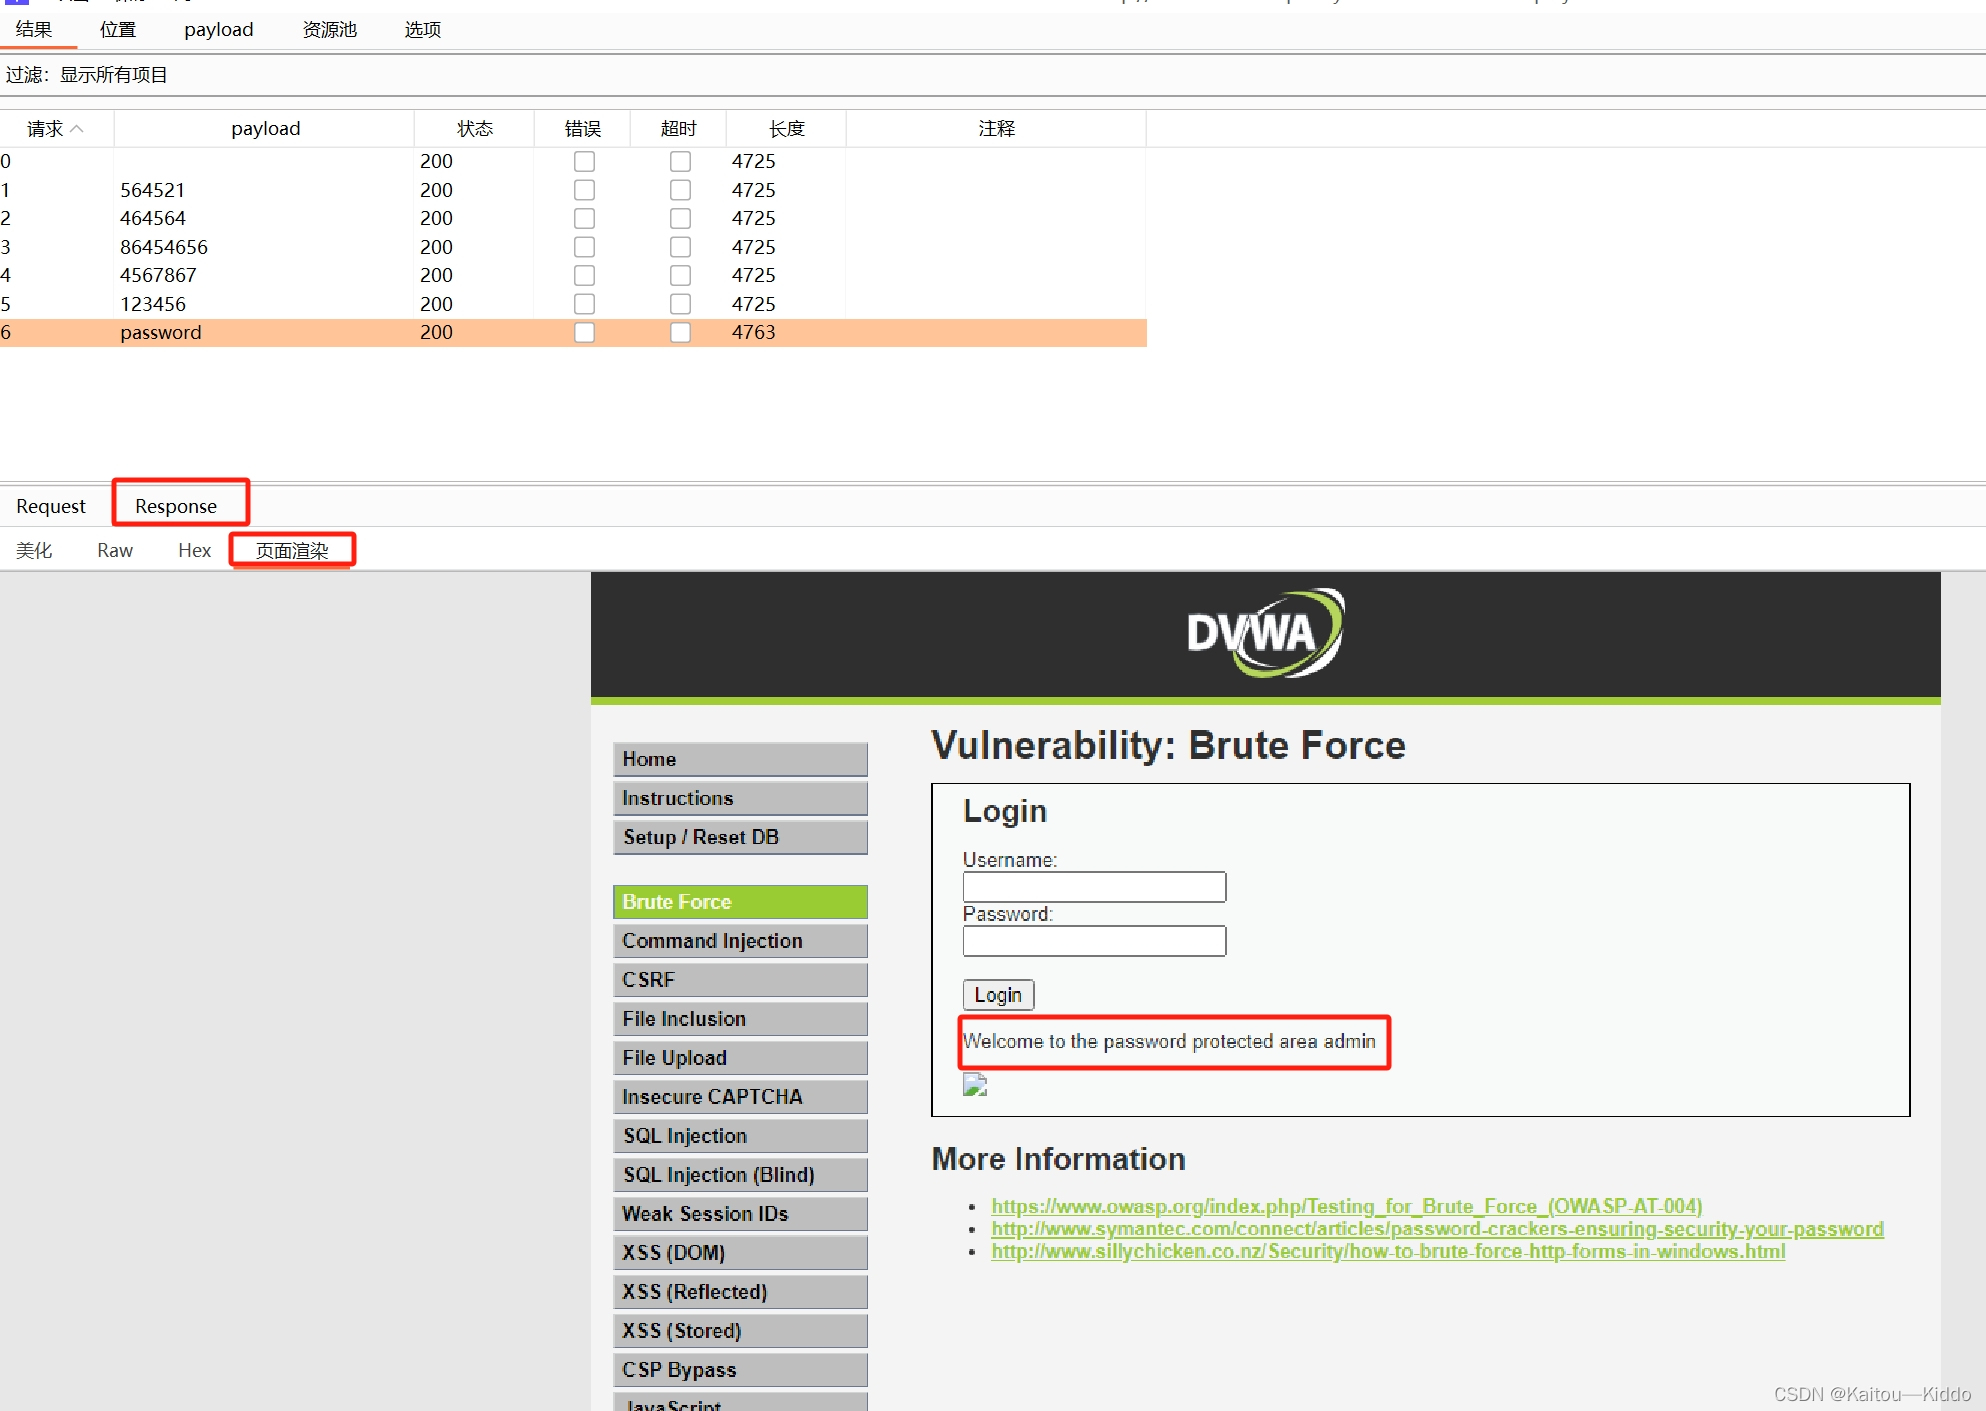Open the 资源池 tab
Image resolution: width=1986 pixels, height=1411 pixels.
[329, 30]
